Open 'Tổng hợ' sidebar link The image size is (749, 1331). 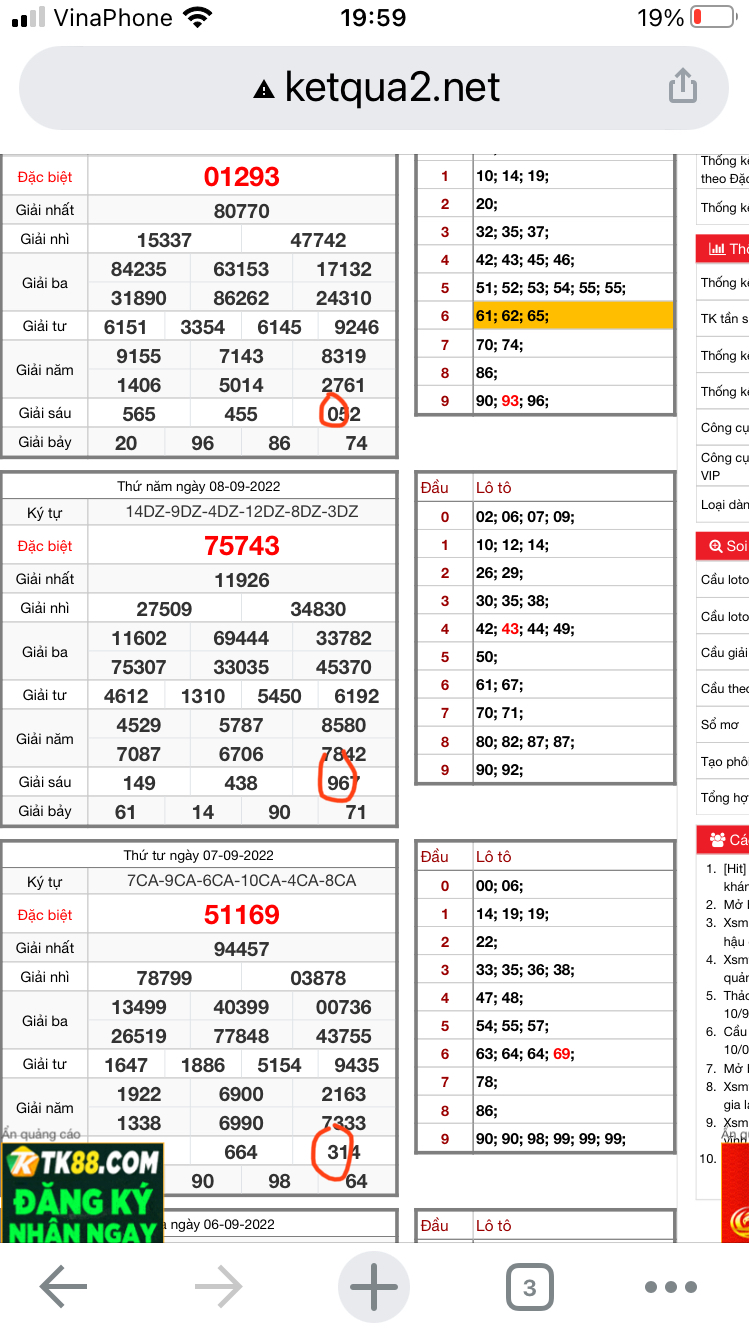[724, 798]
